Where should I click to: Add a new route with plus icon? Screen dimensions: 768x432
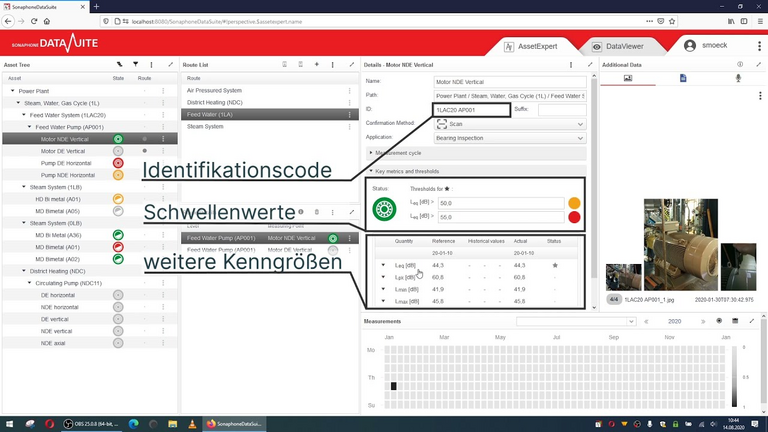[316, 64]
